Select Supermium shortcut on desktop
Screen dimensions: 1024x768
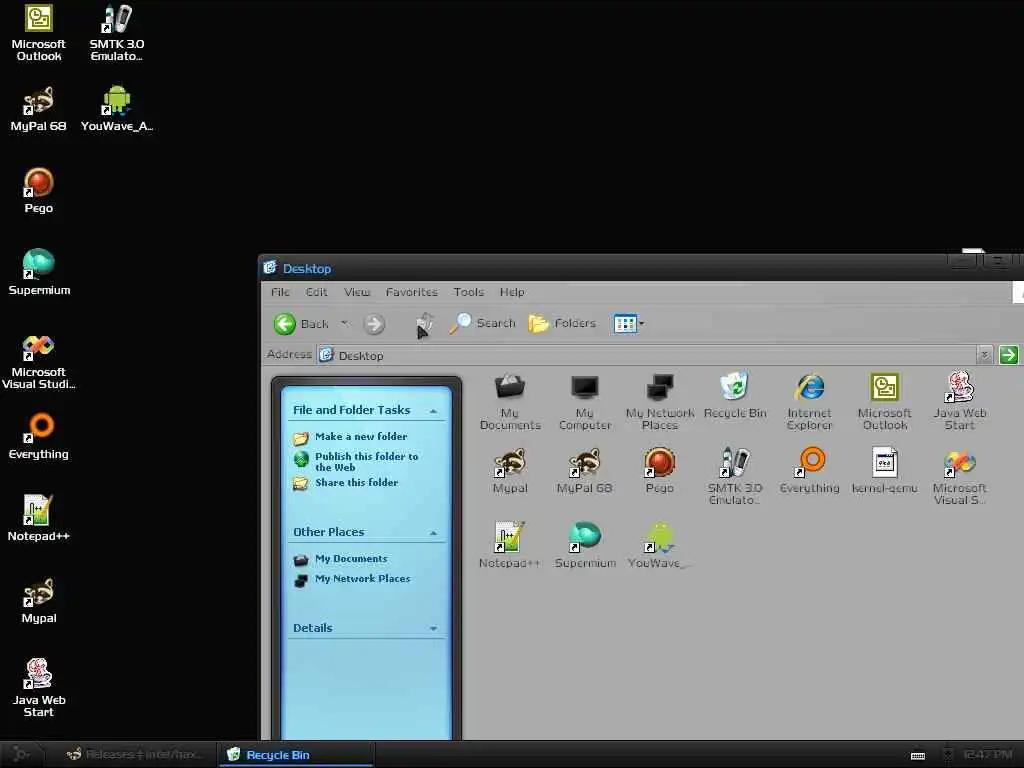(x=39, y=273)
